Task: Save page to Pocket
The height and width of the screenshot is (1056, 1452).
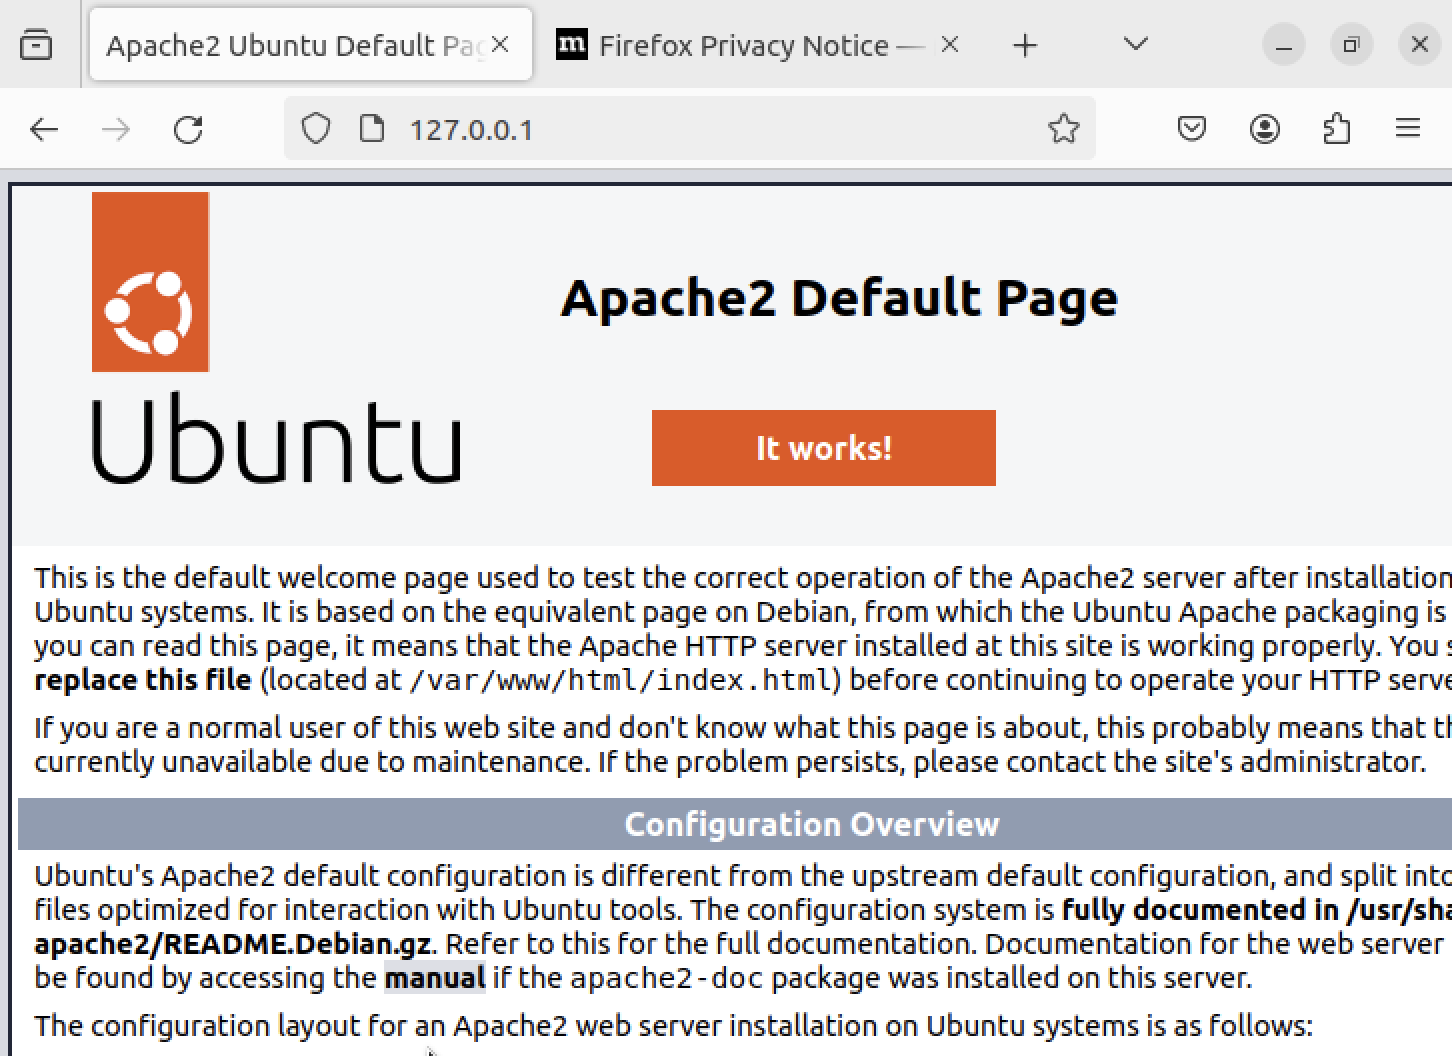Action: pyautogui.click(x=1191, y=129)
